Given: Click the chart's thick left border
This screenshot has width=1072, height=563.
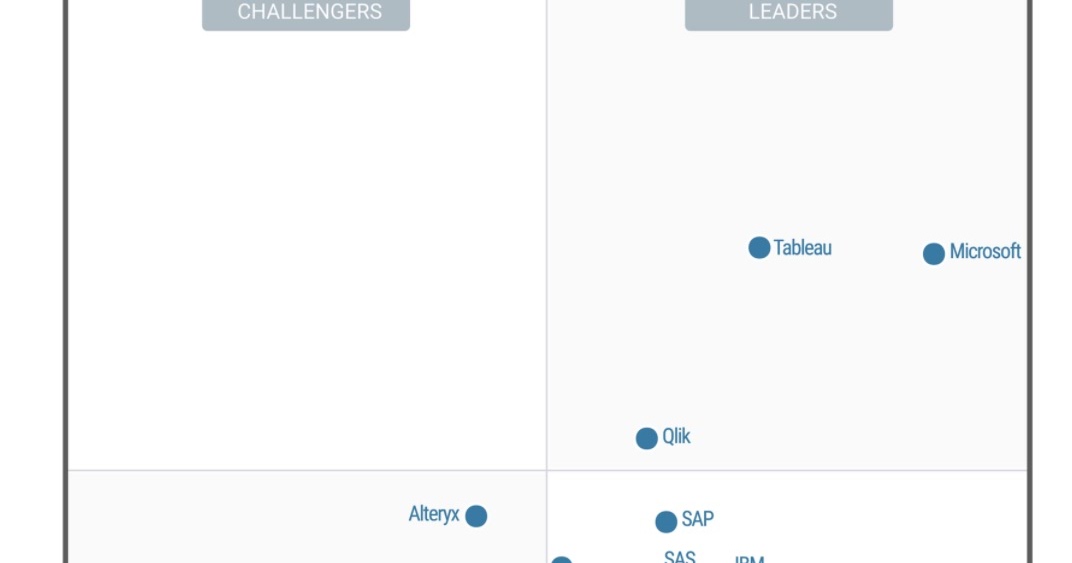Looking at the screenshot, I should (x=66, y=281).
